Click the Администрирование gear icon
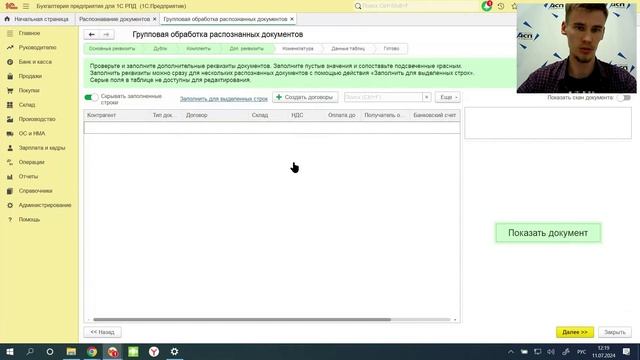The height and width of the screenshot is (360, 640). (x=10, y=205)
